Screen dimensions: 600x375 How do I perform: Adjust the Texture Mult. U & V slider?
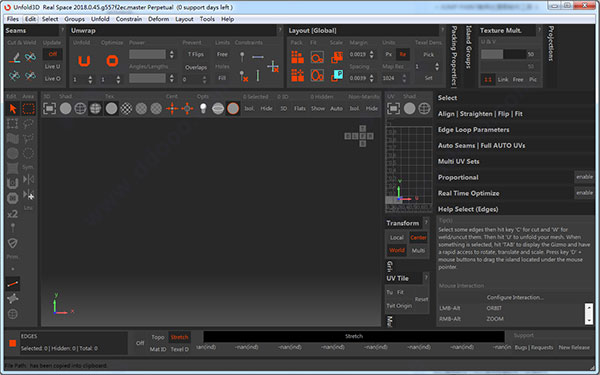(x=504, y=54)
